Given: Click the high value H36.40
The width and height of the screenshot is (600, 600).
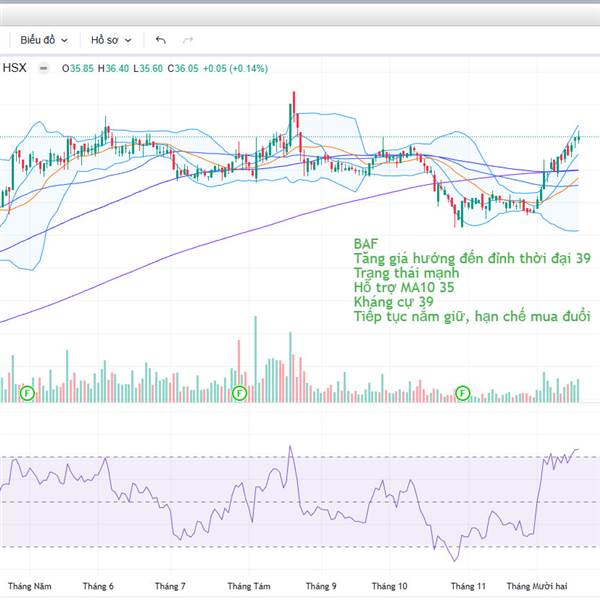Looking at the screenshot, I should click(113, 68).
